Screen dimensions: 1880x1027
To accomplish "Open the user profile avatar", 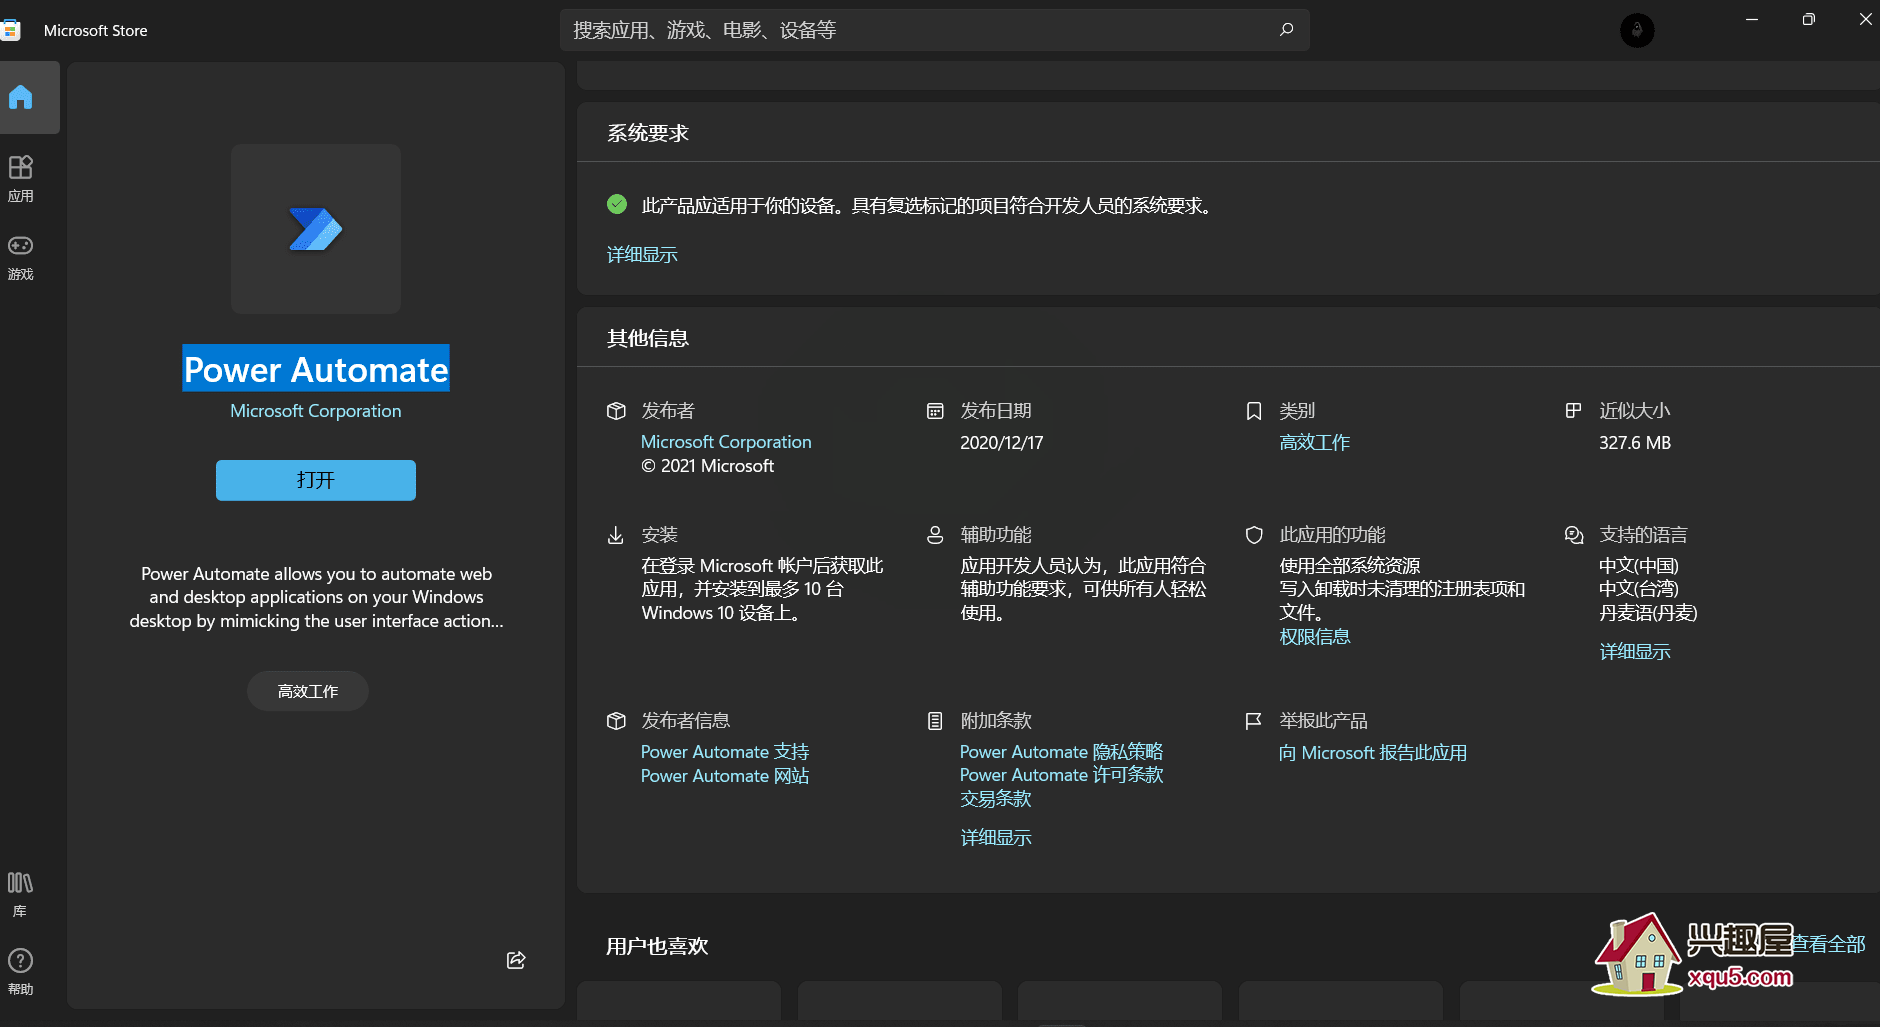I will click(1637, 30).
